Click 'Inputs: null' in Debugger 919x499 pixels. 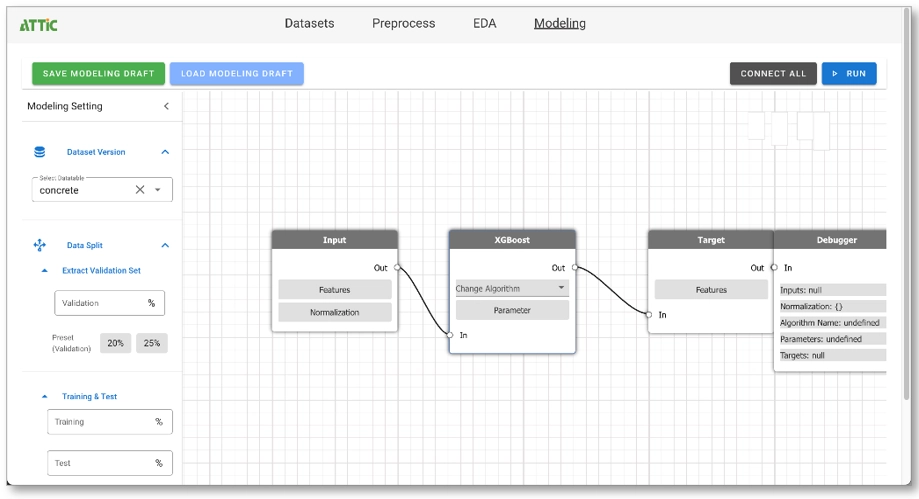[x=832, y=290]
